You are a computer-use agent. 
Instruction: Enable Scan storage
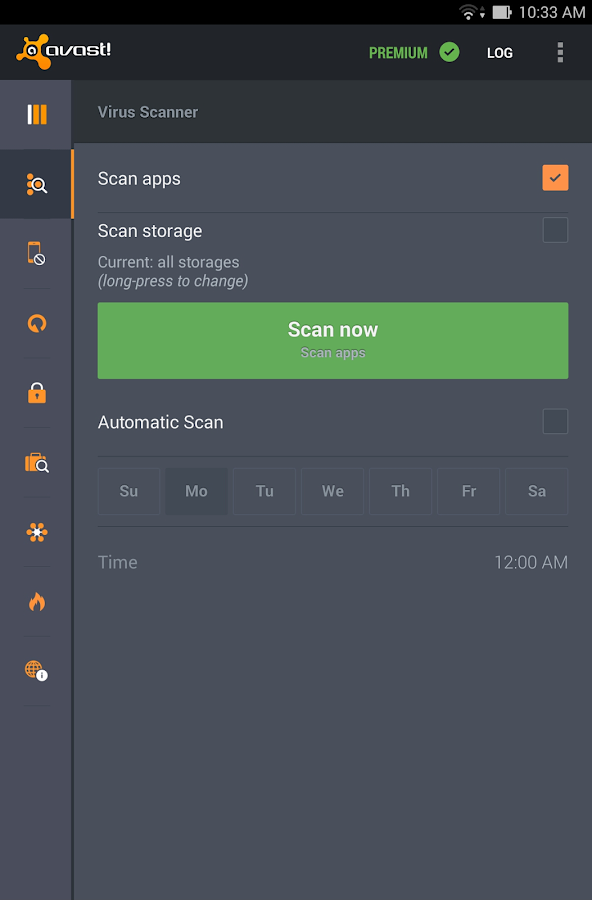[x=555, y=230]
